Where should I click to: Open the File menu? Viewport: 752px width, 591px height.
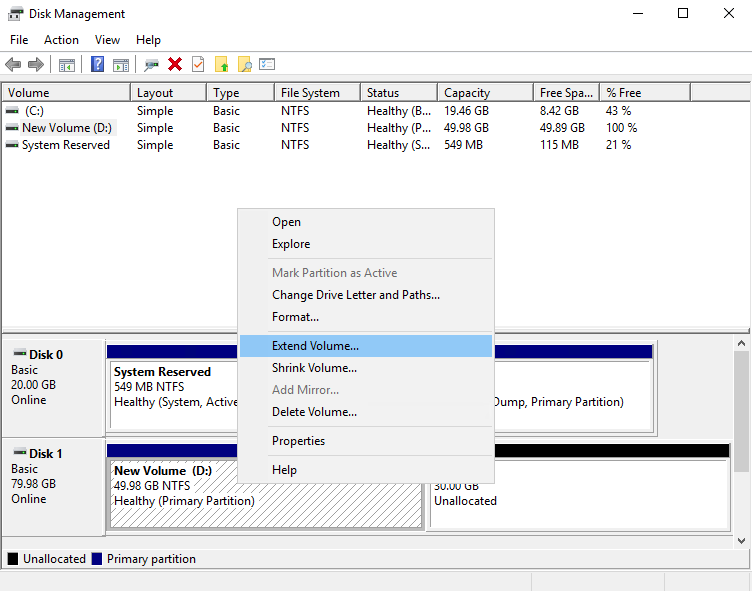(x=19, y=40)
